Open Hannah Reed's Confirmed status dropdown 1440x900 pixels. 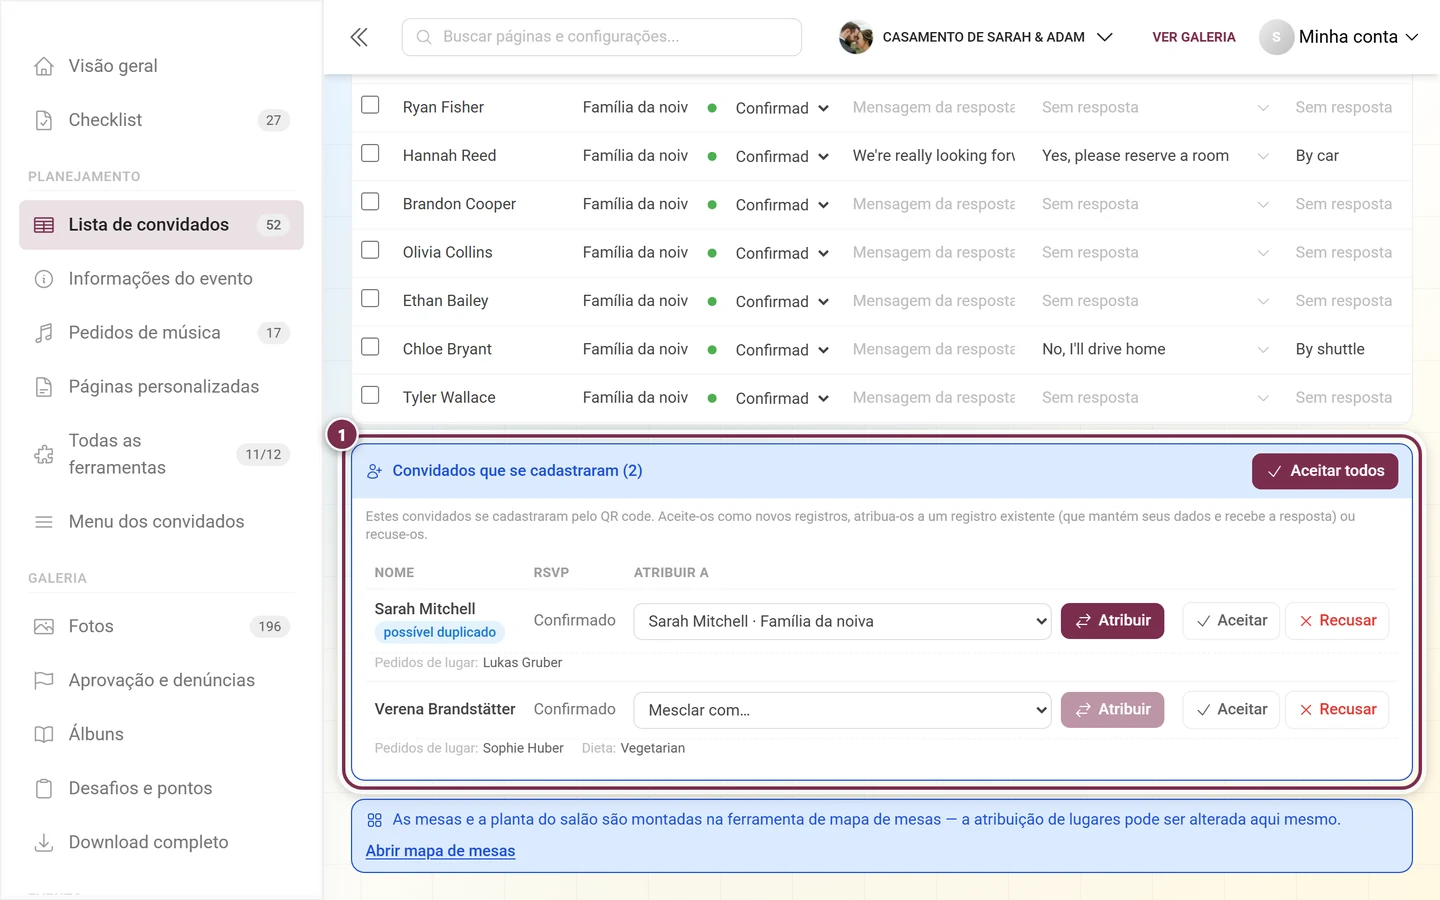tap(782, 156)
